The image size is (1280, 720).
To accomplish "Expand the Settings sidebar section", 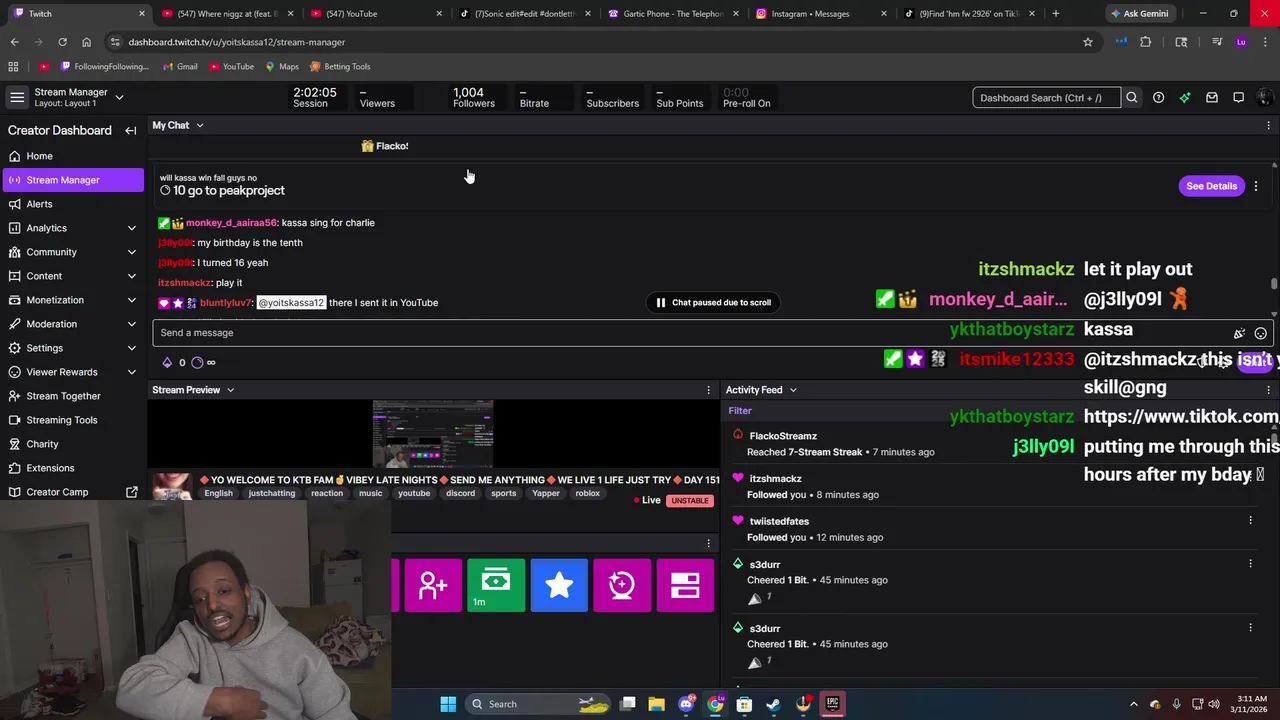I will pyautogui.click(x=131, y=348).
